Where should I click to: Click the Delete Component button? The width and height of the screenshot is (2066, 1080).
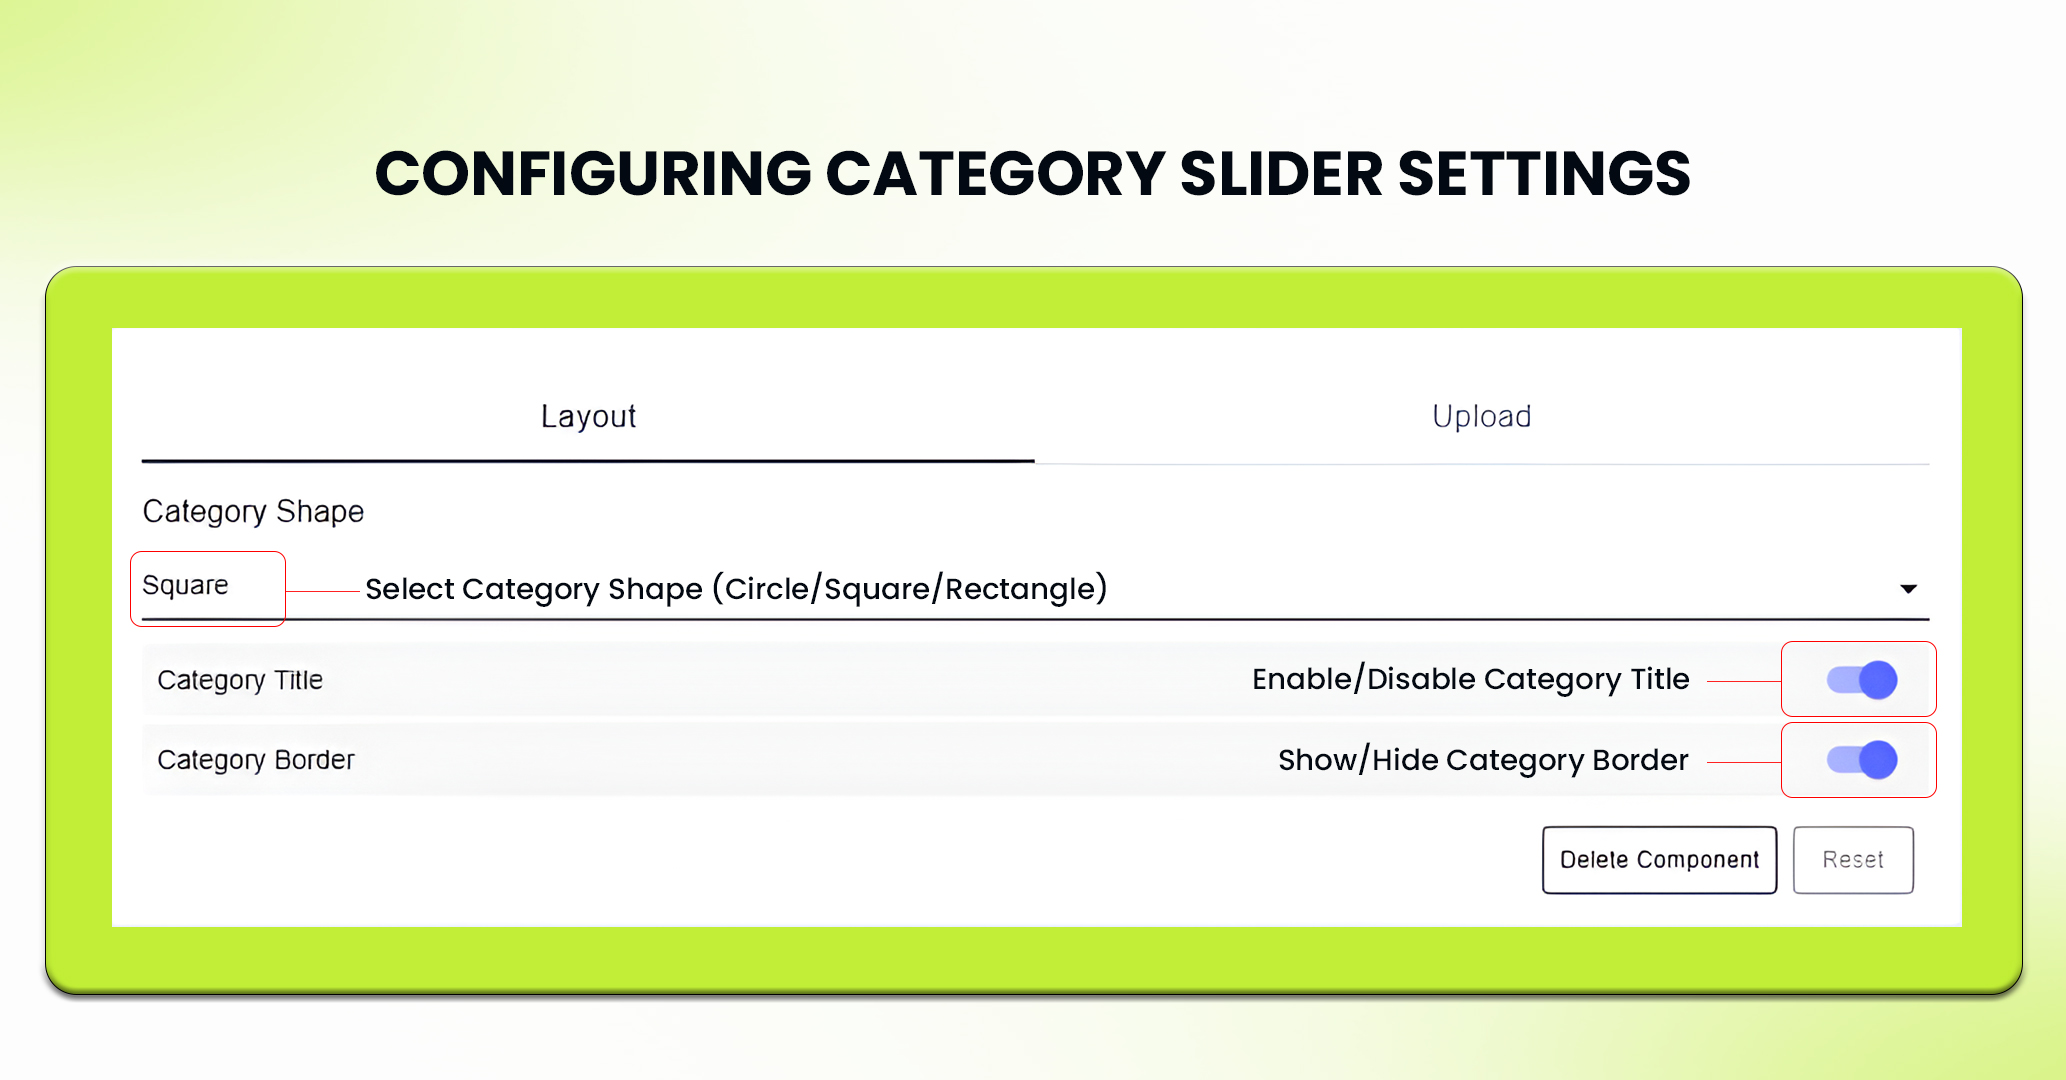click(1658, 860)
